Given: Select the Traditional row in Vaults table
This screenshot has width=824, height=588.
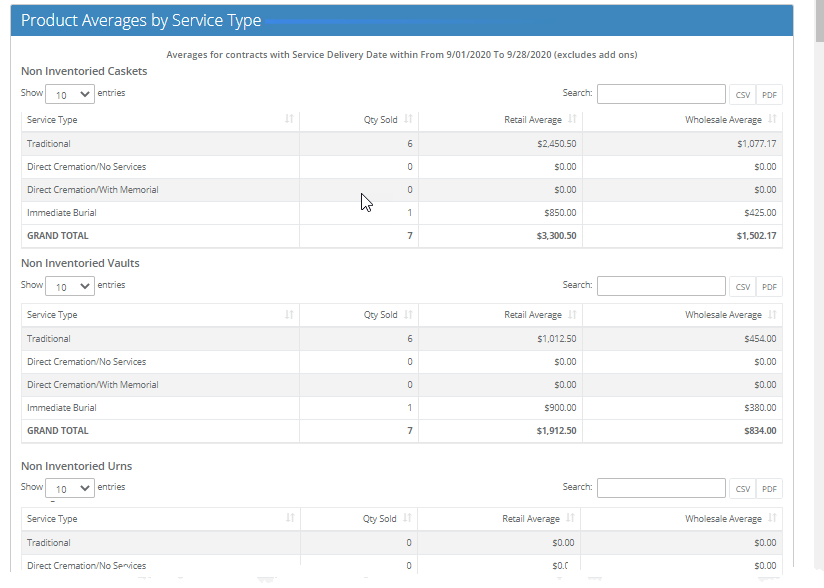Looking at the screenshot, I should click(x=160, y=338).
